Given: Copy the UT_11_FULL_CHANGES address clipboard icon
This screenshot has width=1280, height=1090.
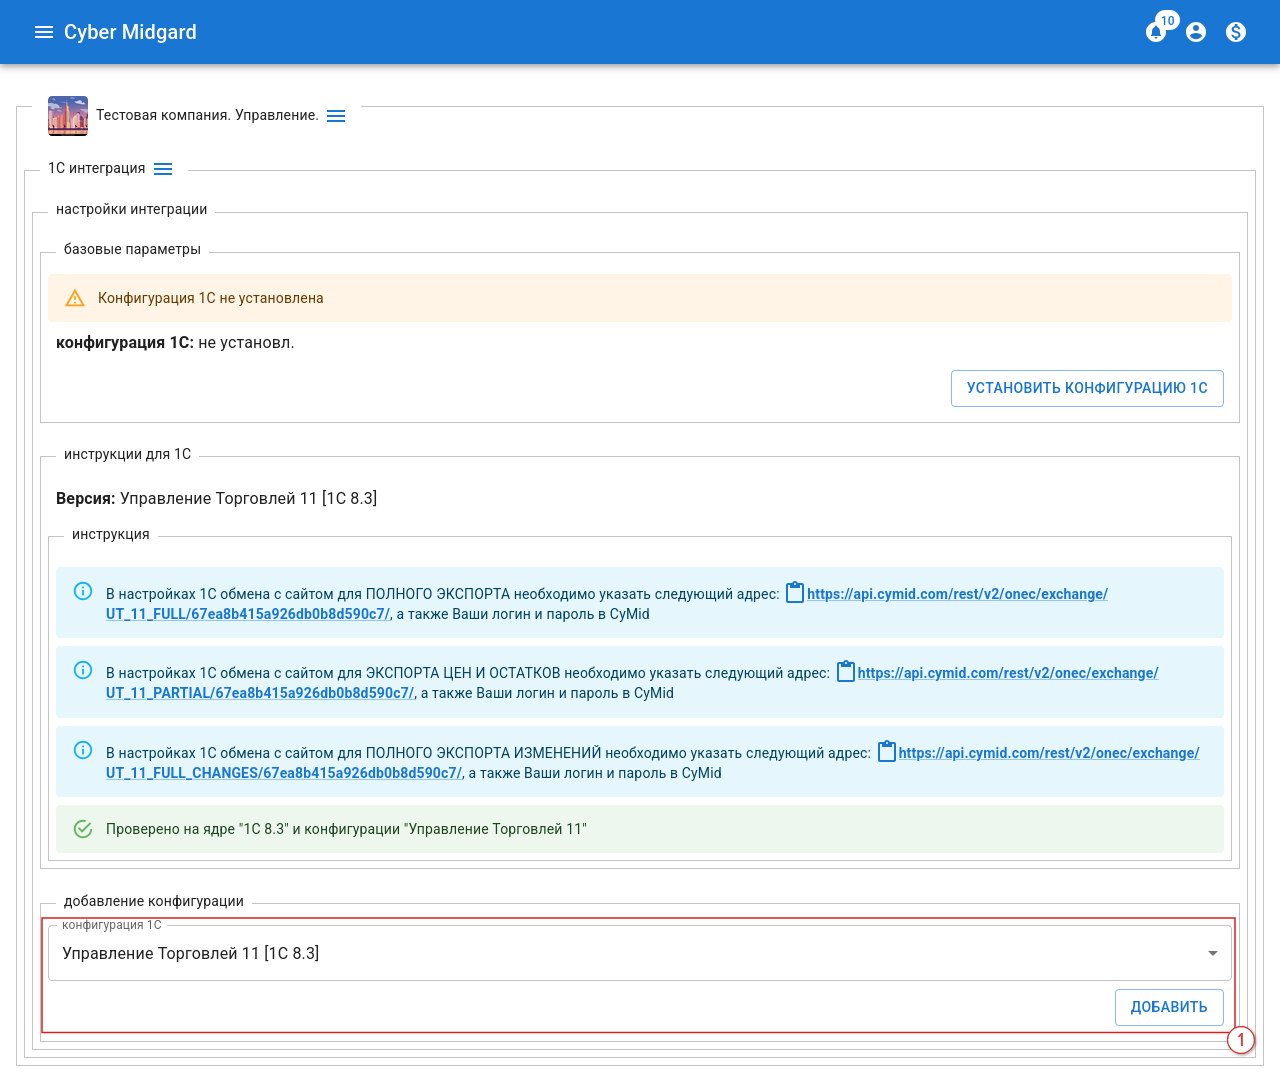Looking at the screenshot, I should 887,752.
